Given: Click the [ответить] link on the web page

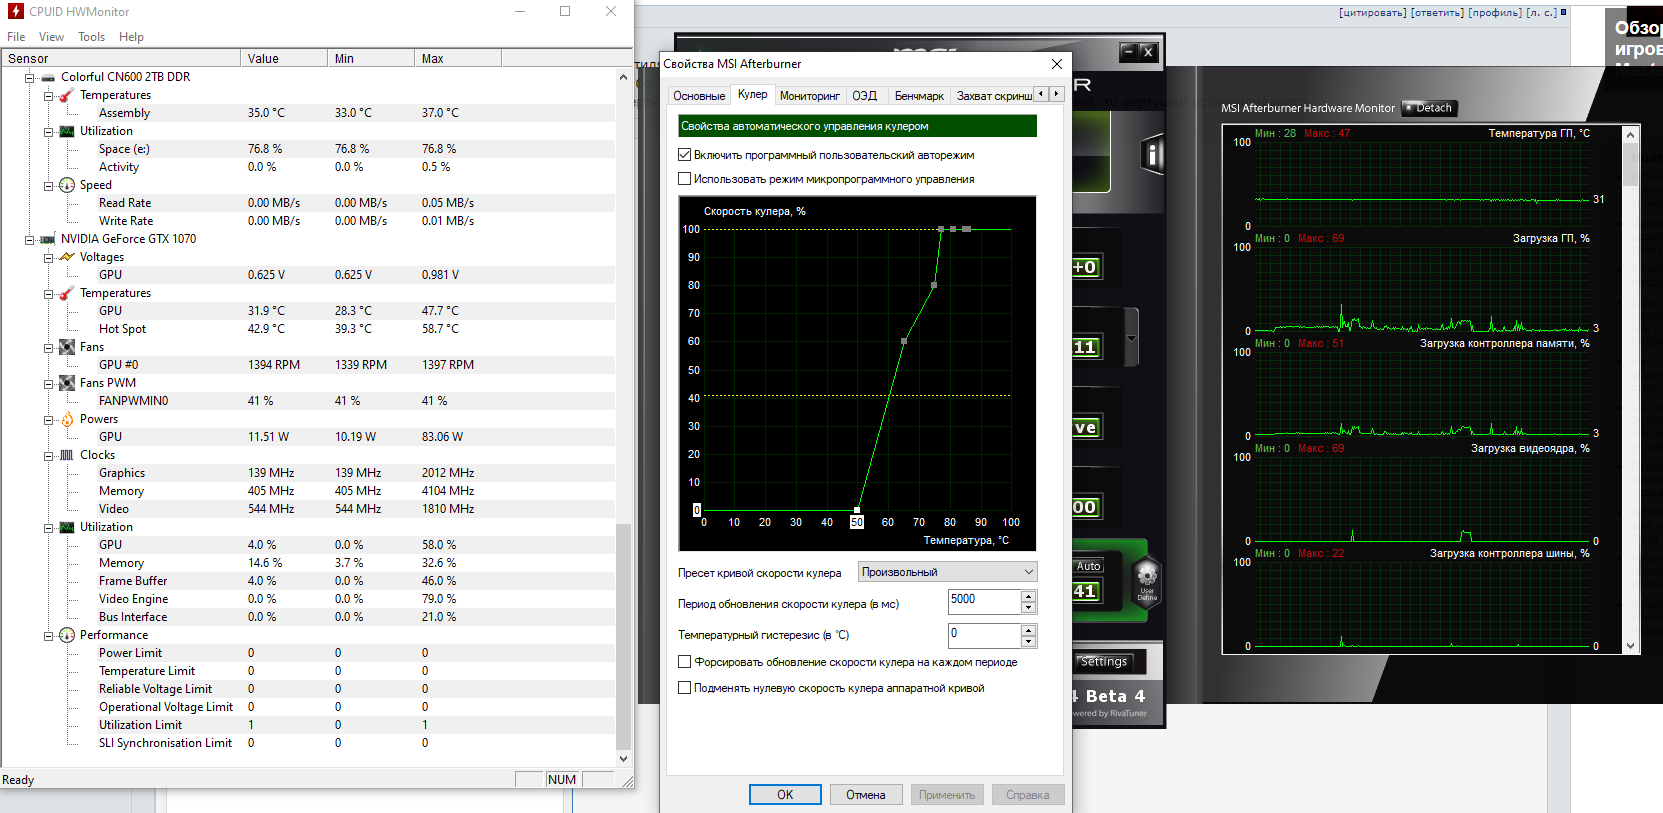Looking at the screenshot, I should click(x=1437, y=12).
